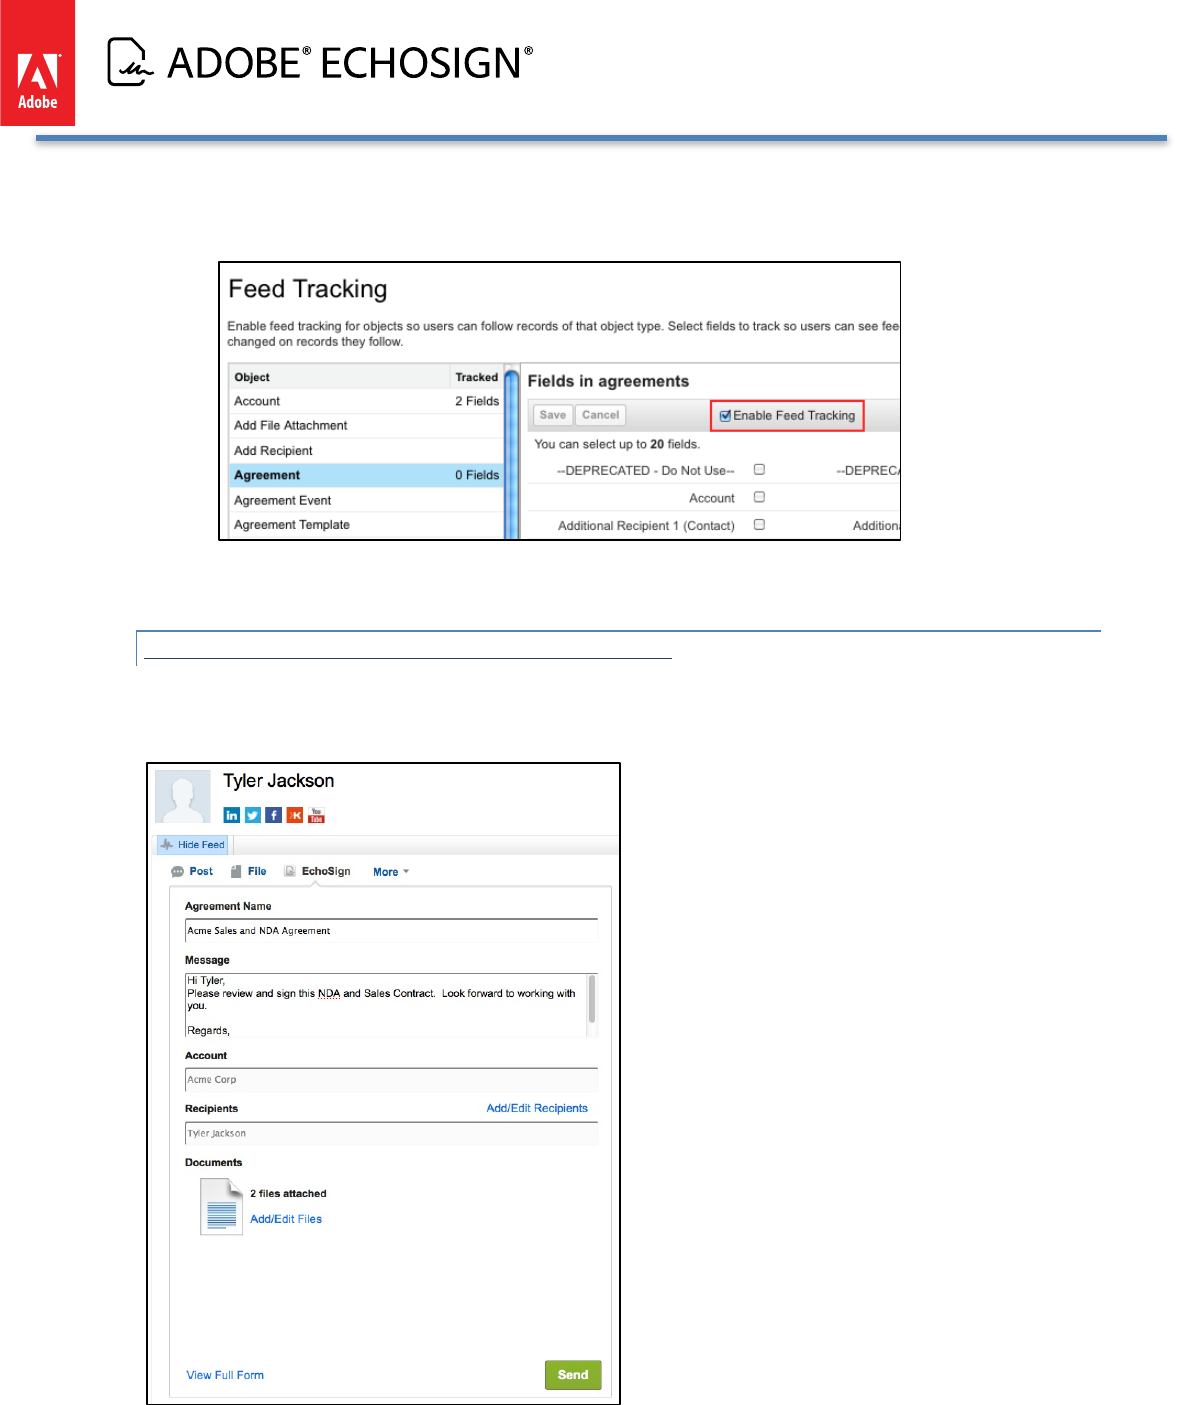Screen dimensions: 1178x1405
Task: Select the Account object row
Action: tap(366, 401)
